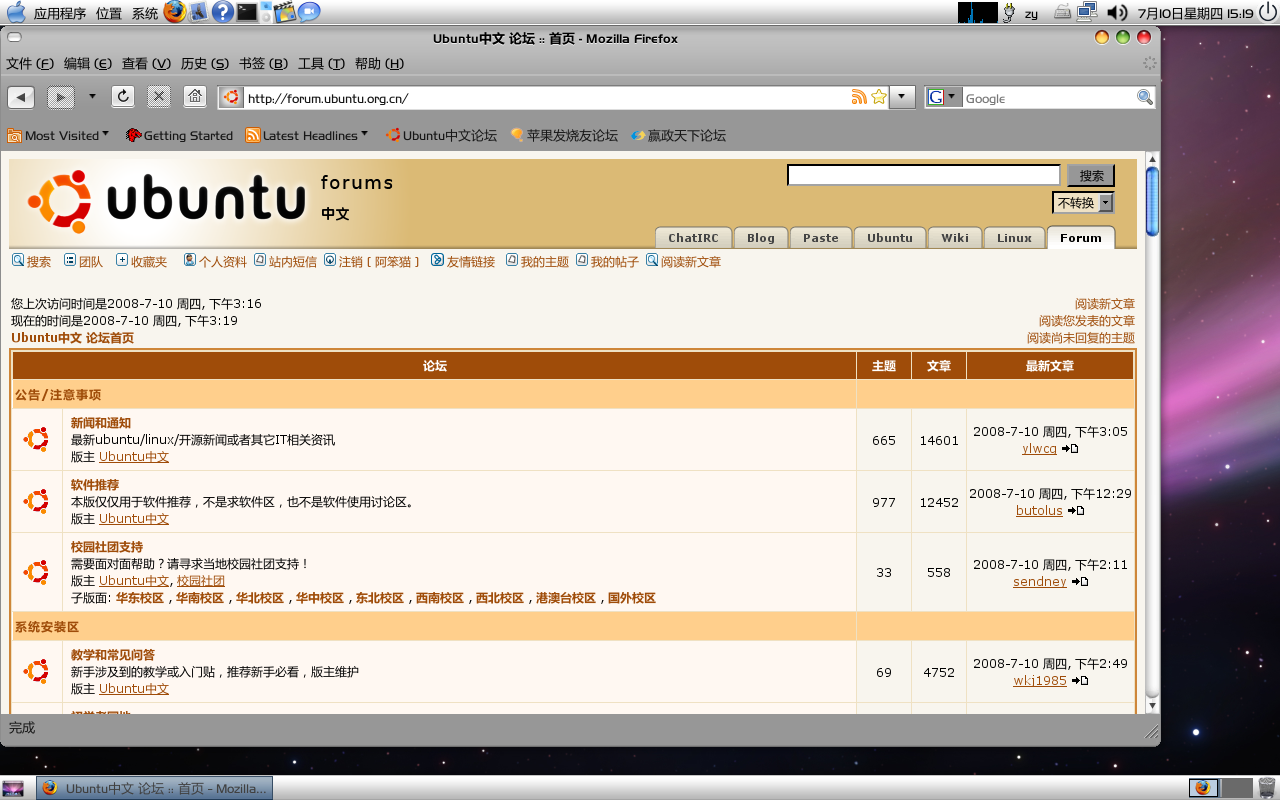The image size is (1280, 800).
Task: Click the Ubuntu site favicon in address bar
Action: click(231, 97)
